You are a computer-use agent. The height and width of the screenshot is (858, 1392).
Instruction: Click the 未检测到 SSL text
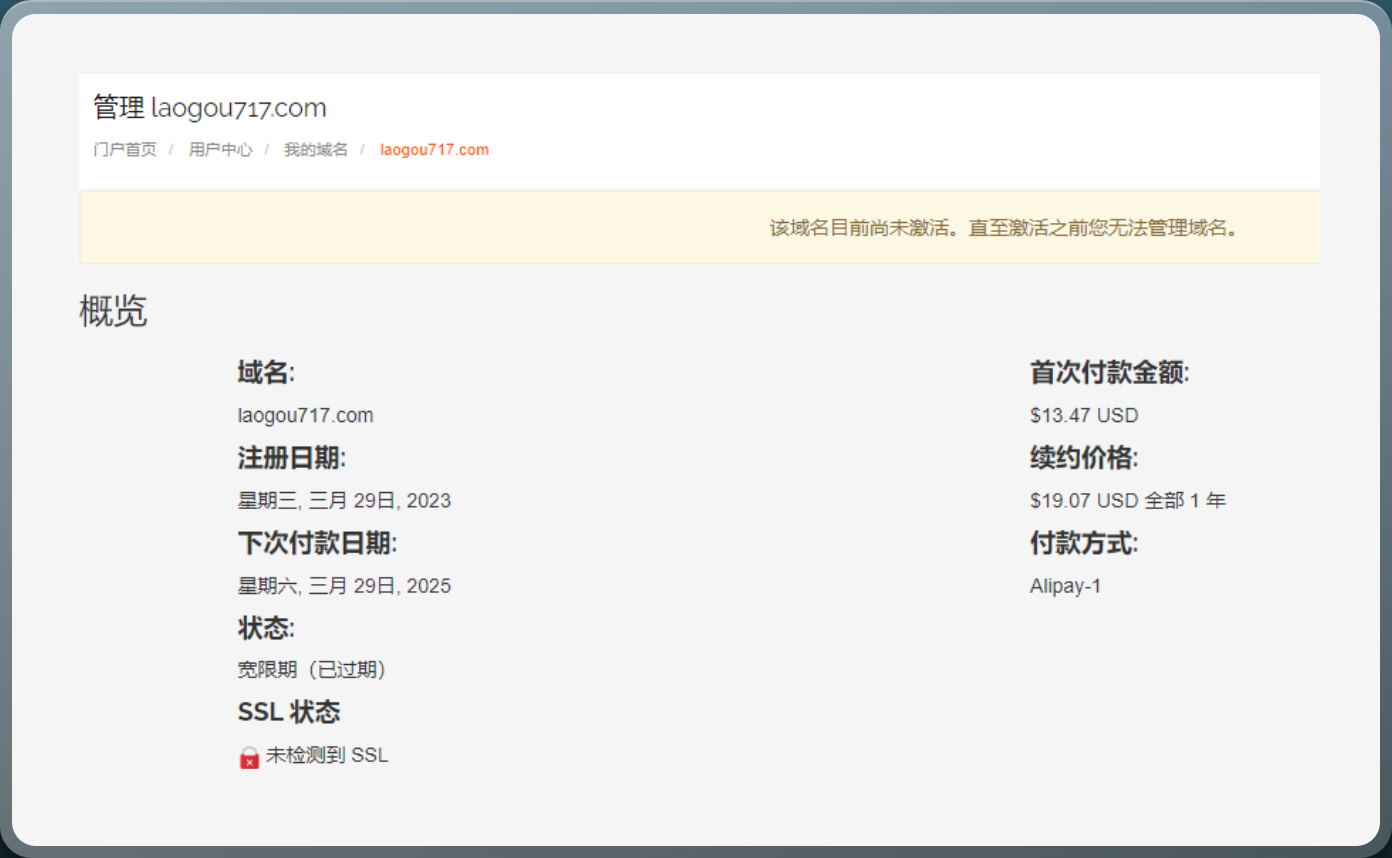tap(327, 755)
